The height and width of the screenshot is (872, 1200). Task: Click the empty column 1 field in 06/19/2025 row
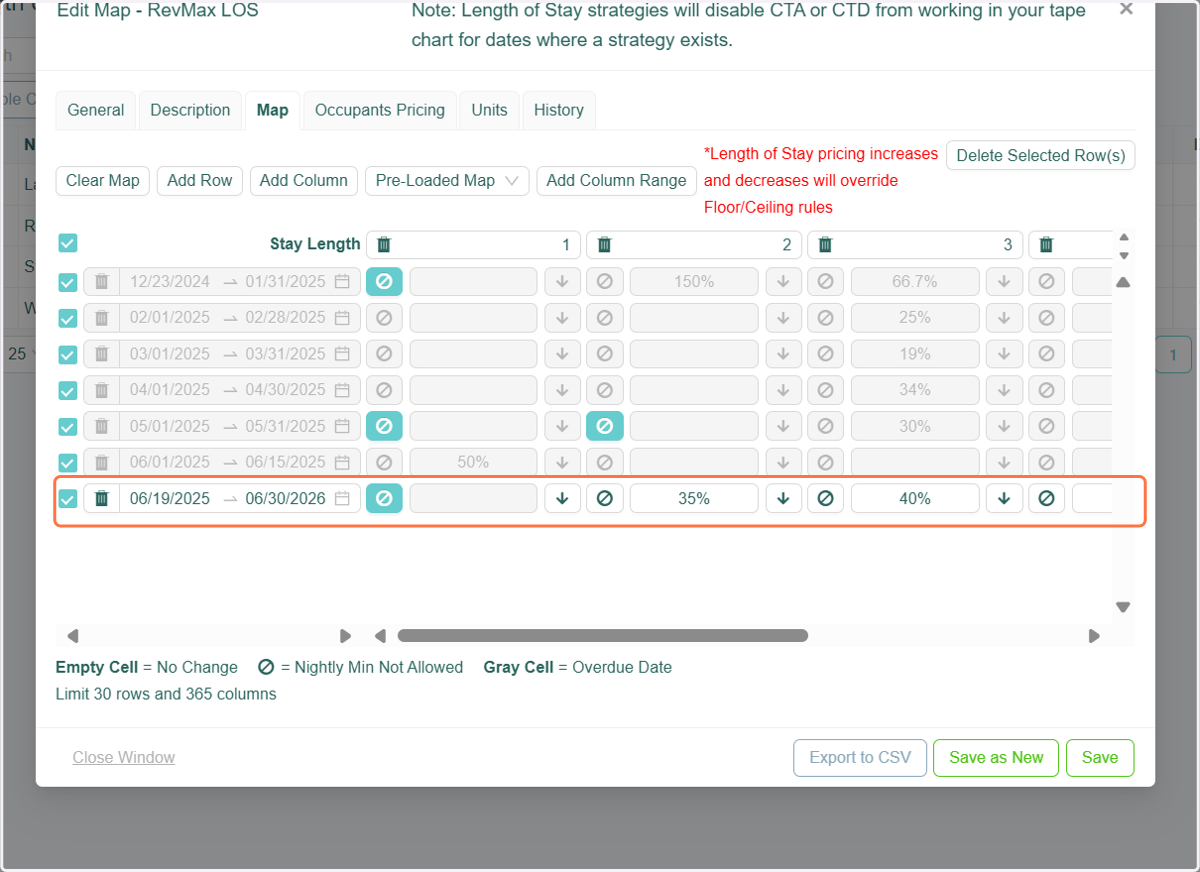(x=473, y=498)
